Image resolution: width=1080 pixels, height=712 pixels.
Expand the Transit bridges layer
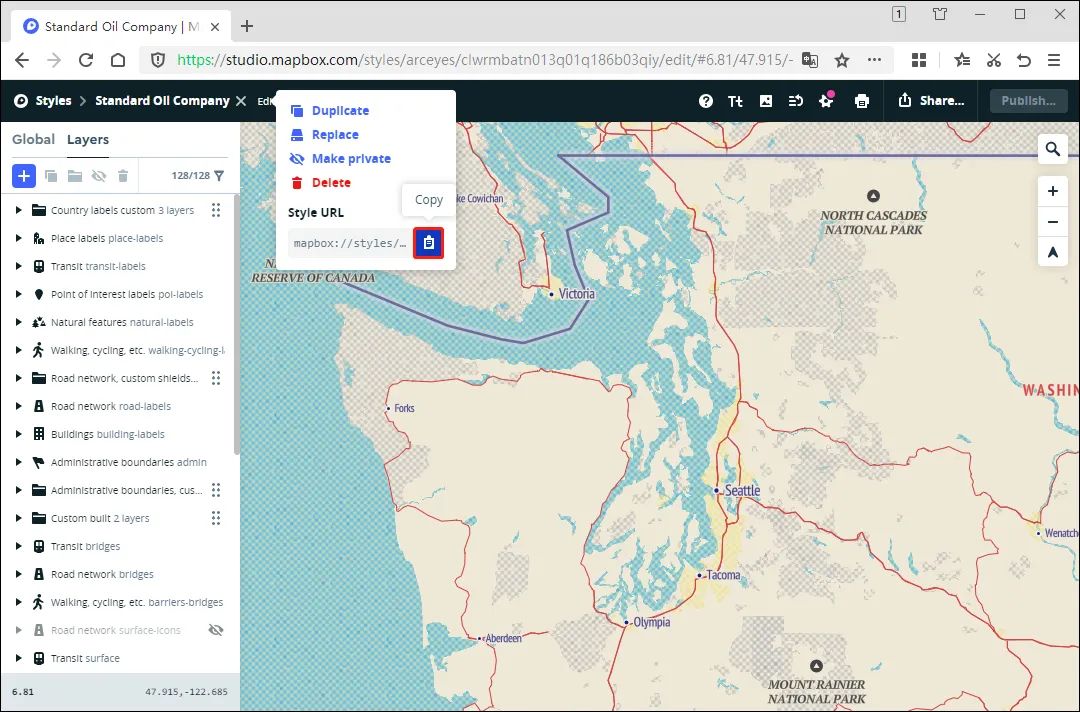pyautogui.click(x=17, y=546)
